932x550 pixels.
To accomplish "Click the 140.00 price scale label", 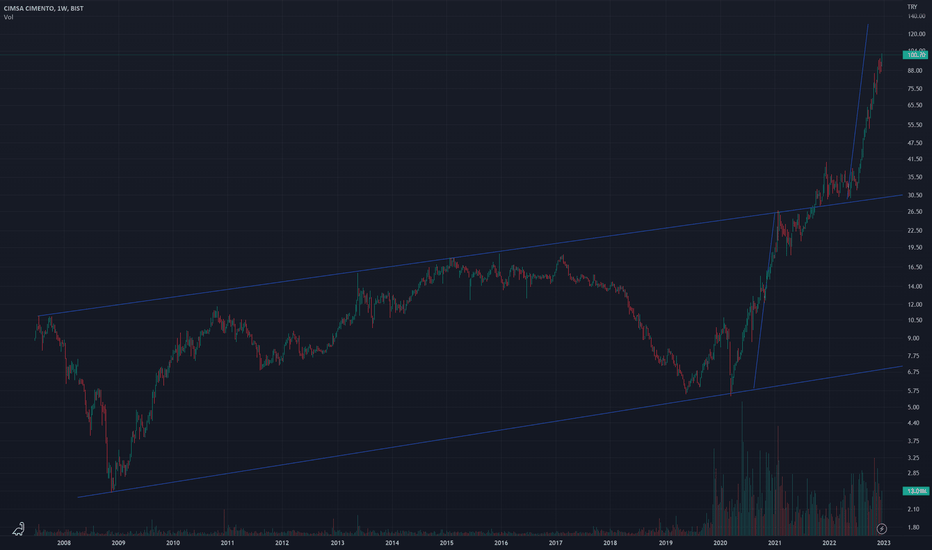I will point(916,17).
